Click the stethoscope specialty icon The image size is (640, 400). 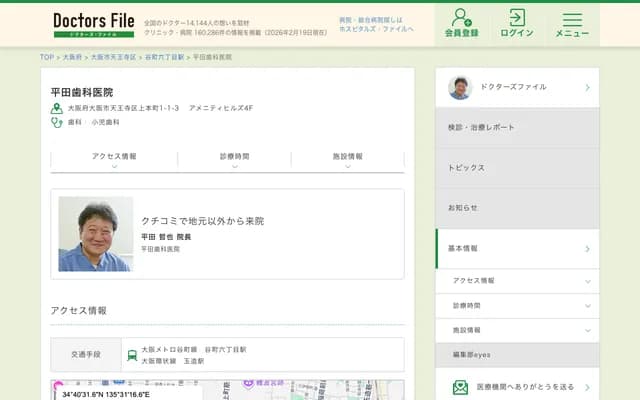[57, 122]
